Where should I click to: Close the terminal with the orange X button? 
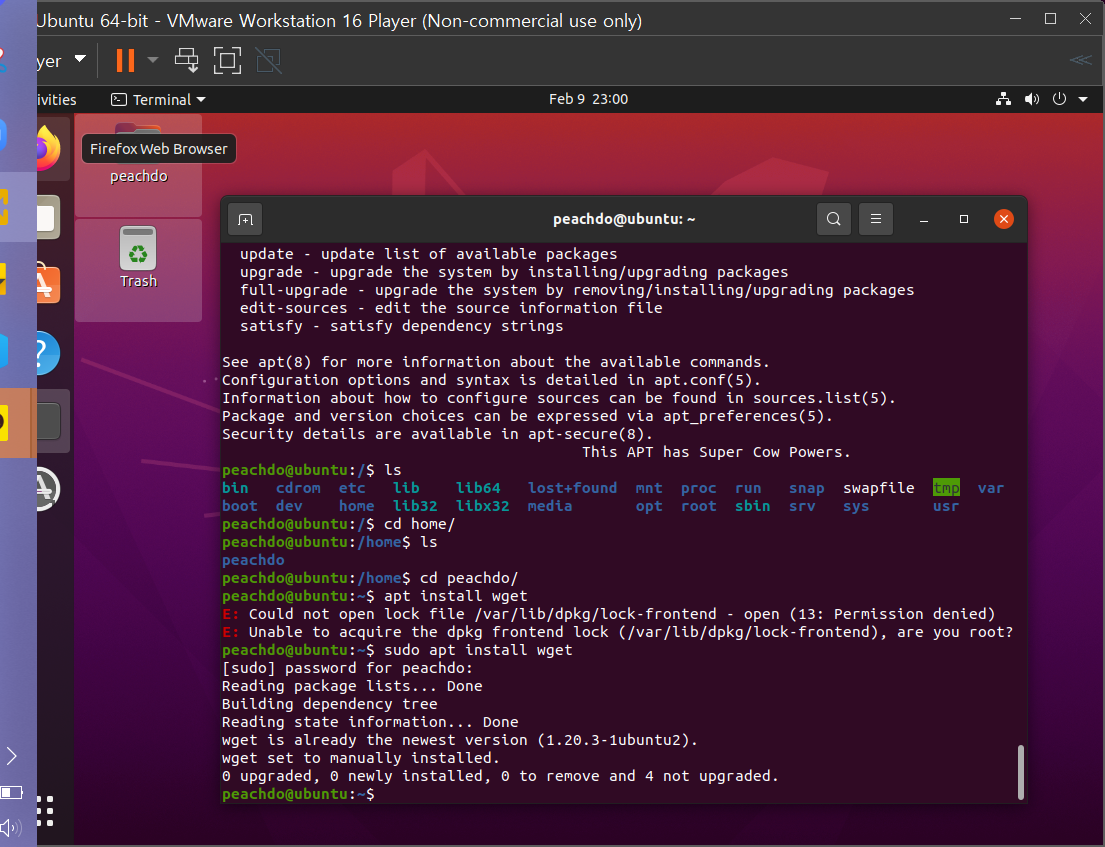click(1004, 219)
